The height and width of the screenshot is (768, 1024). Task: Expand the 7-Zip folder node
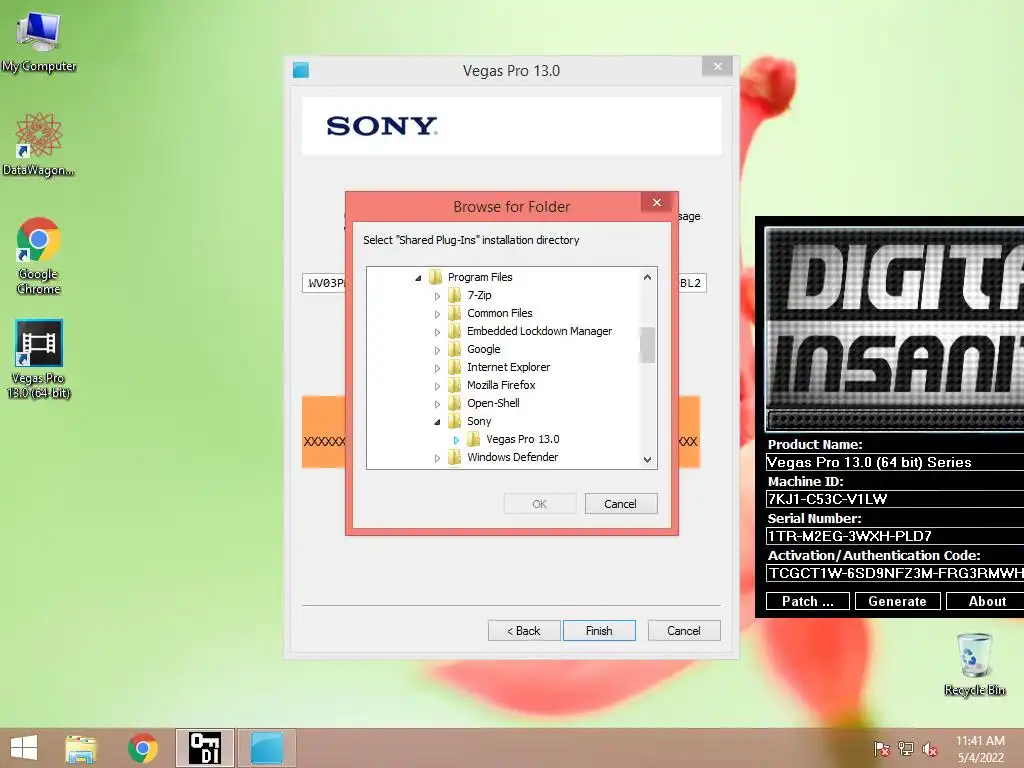(x=437, y=296)
